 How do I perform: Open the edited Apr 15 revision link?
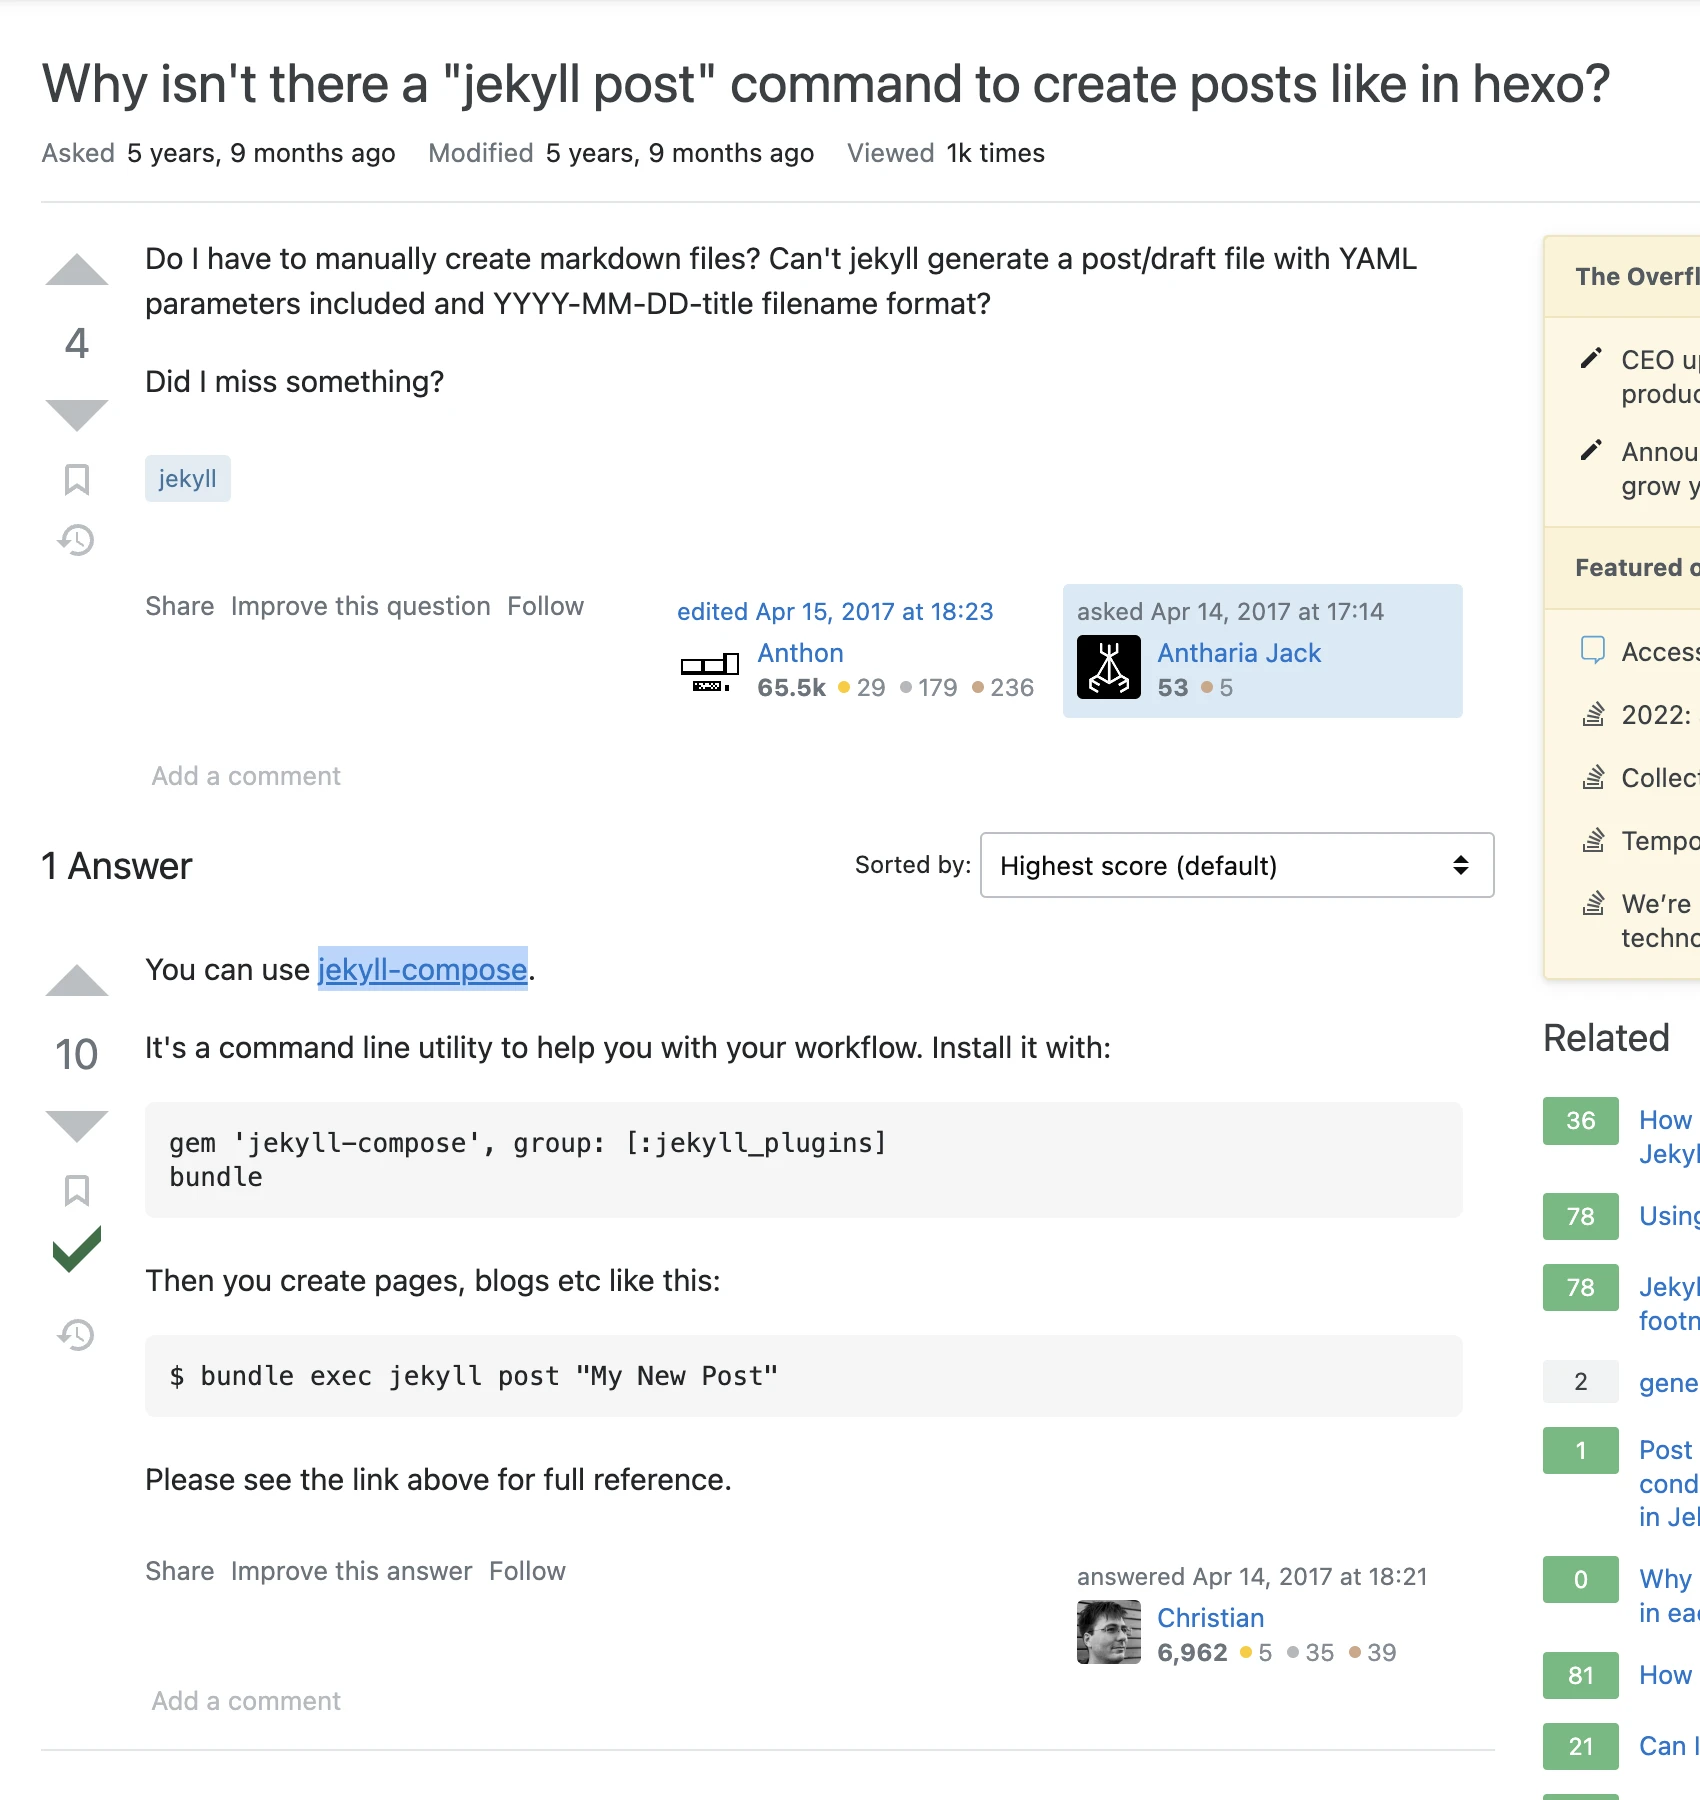[835, 612]
